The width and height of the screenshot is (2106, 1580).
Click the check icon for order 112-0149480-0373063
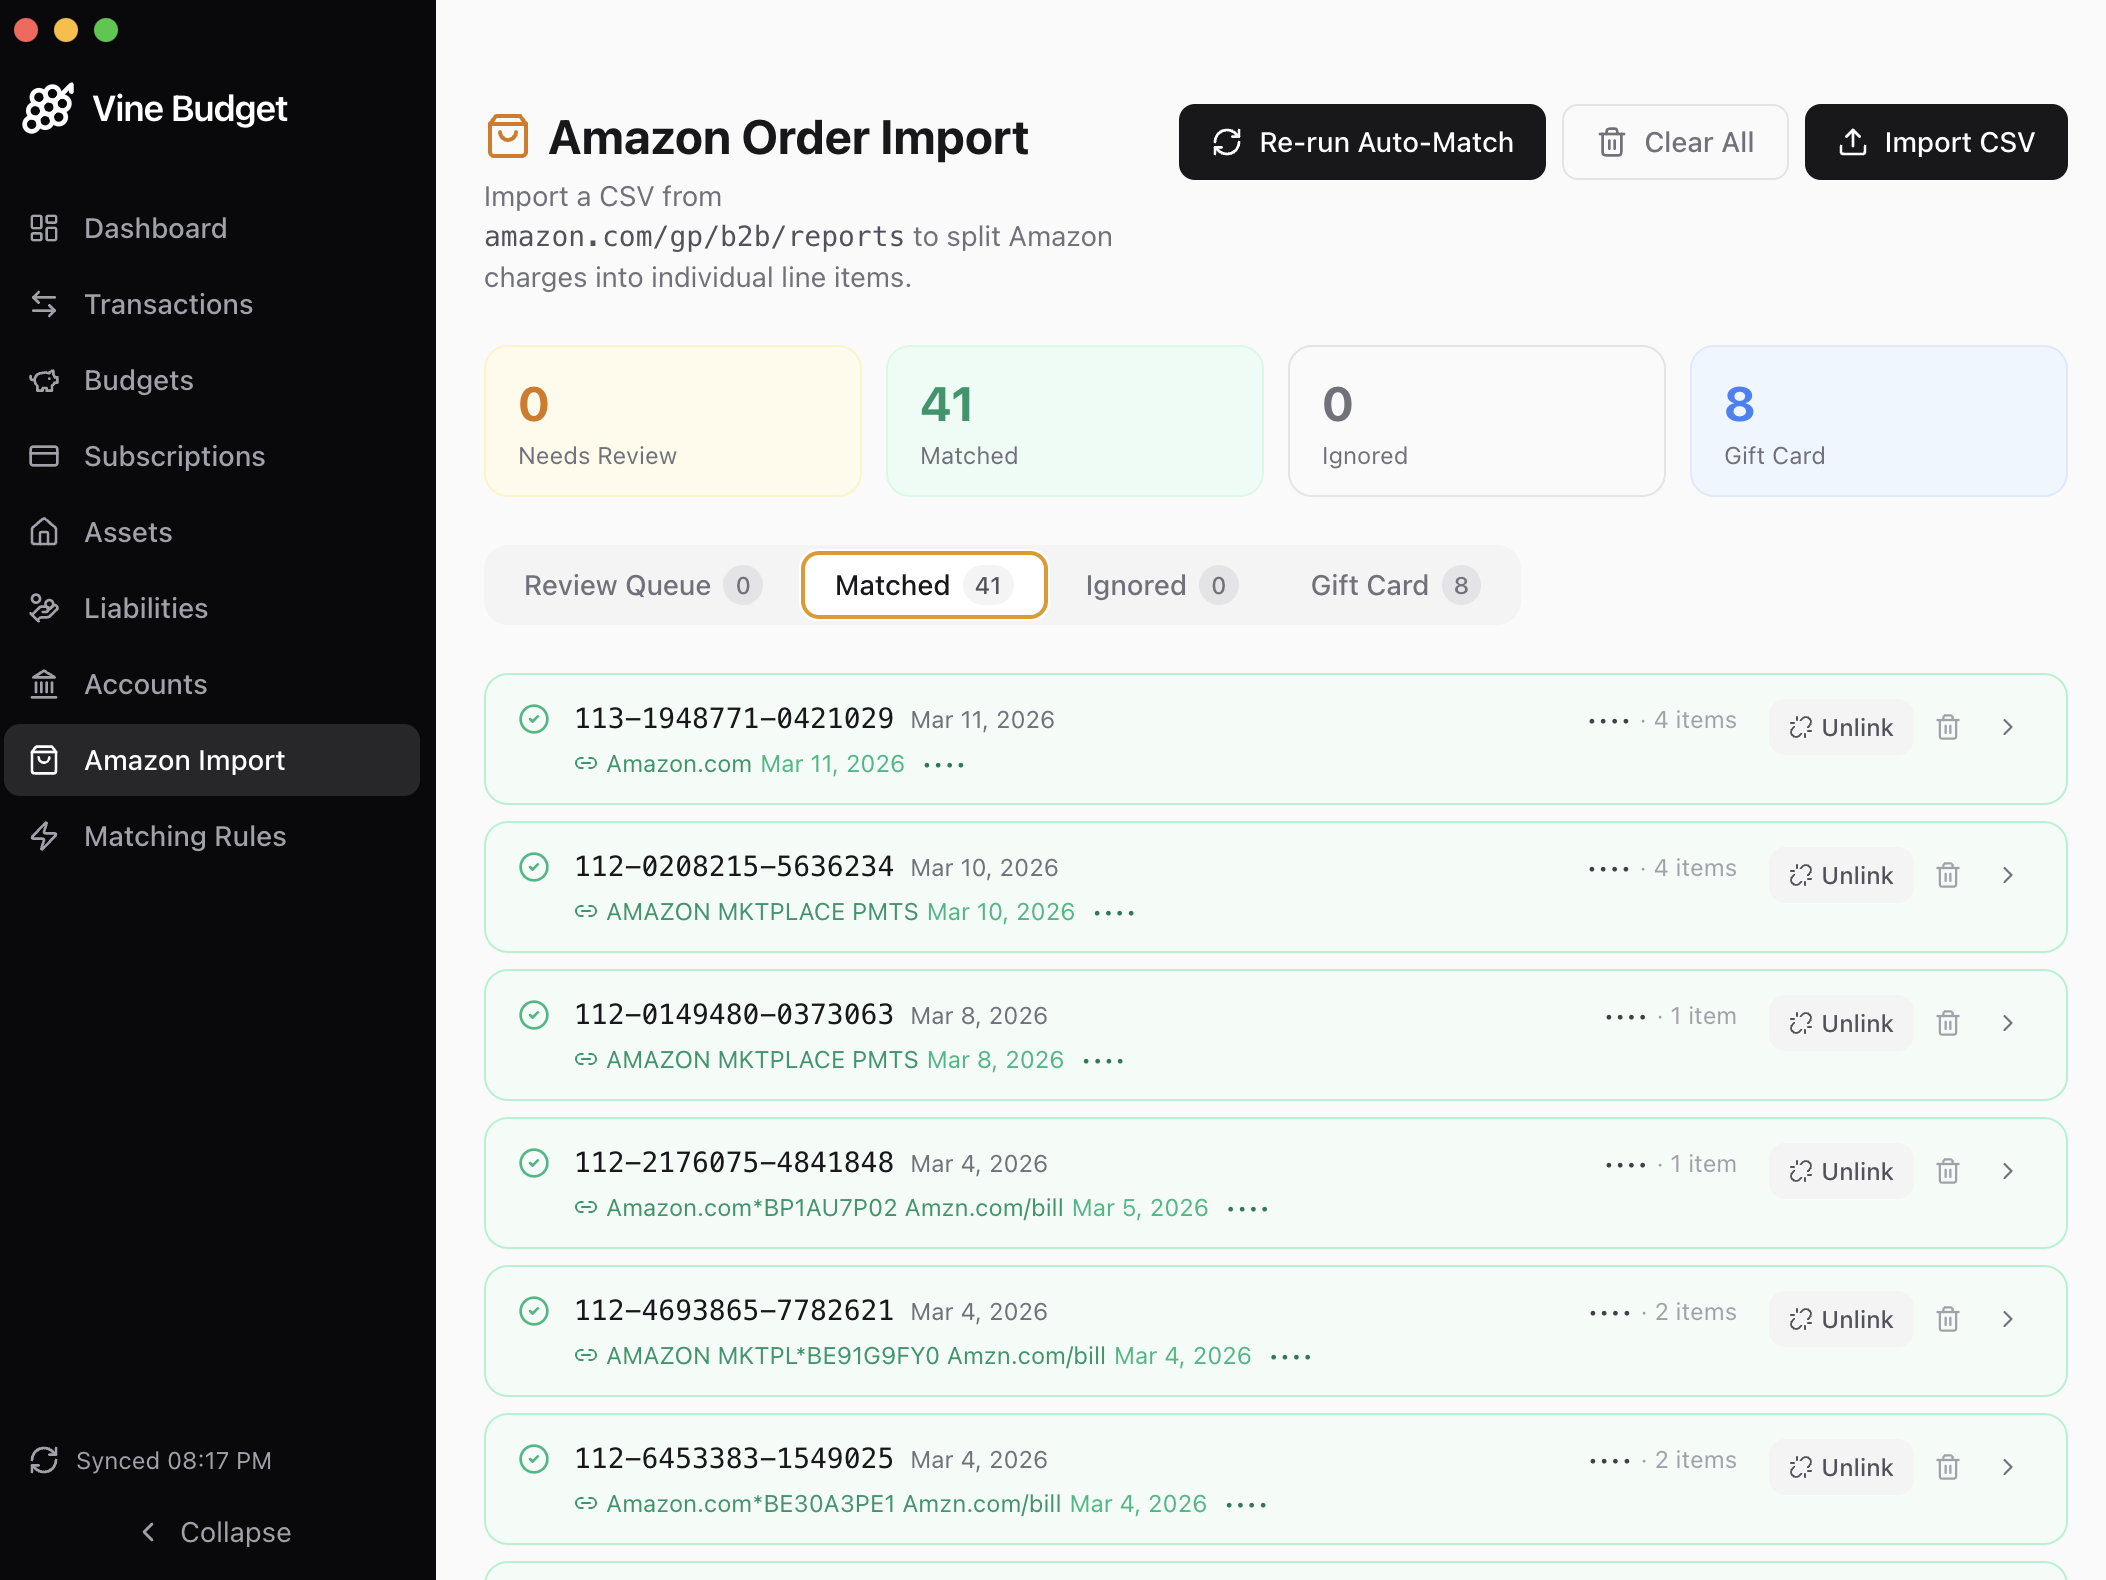[534, 1015]
